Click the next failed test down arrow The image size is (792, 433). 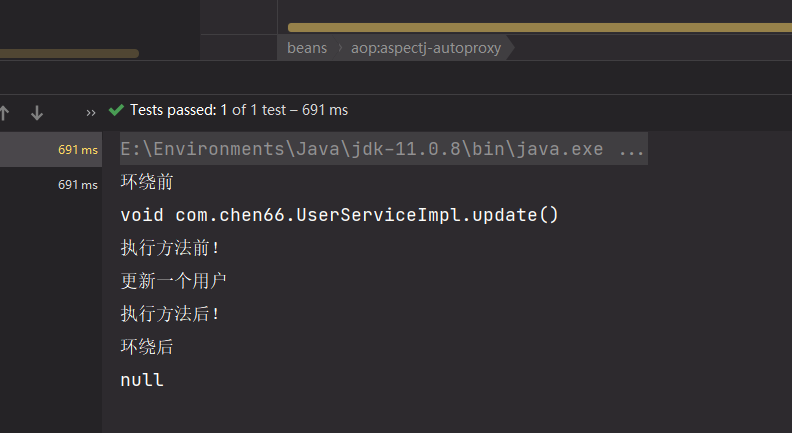point(37,112)
